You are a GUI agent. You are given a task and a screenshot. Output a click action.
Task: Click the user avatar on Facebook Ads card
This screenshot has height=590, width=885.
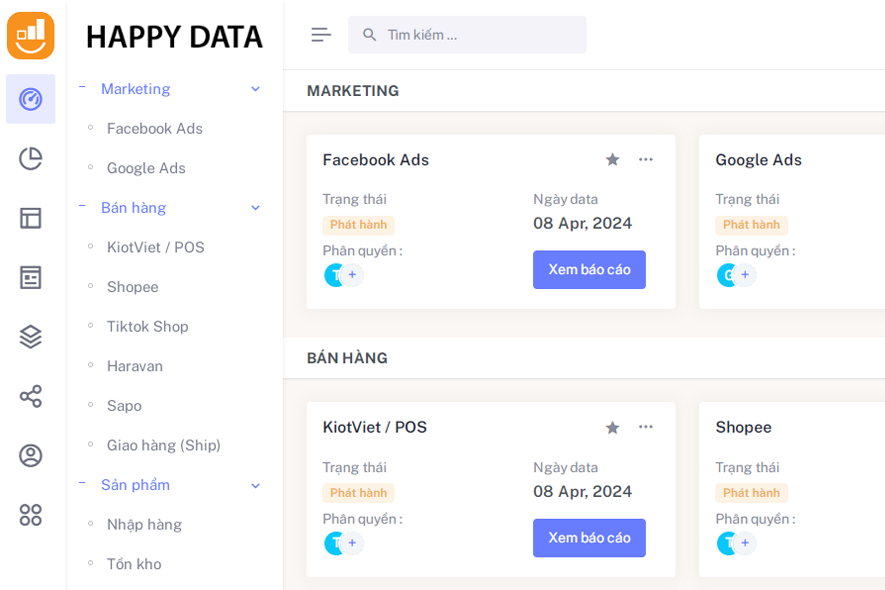pyautogui.click(x=334, y=275)
